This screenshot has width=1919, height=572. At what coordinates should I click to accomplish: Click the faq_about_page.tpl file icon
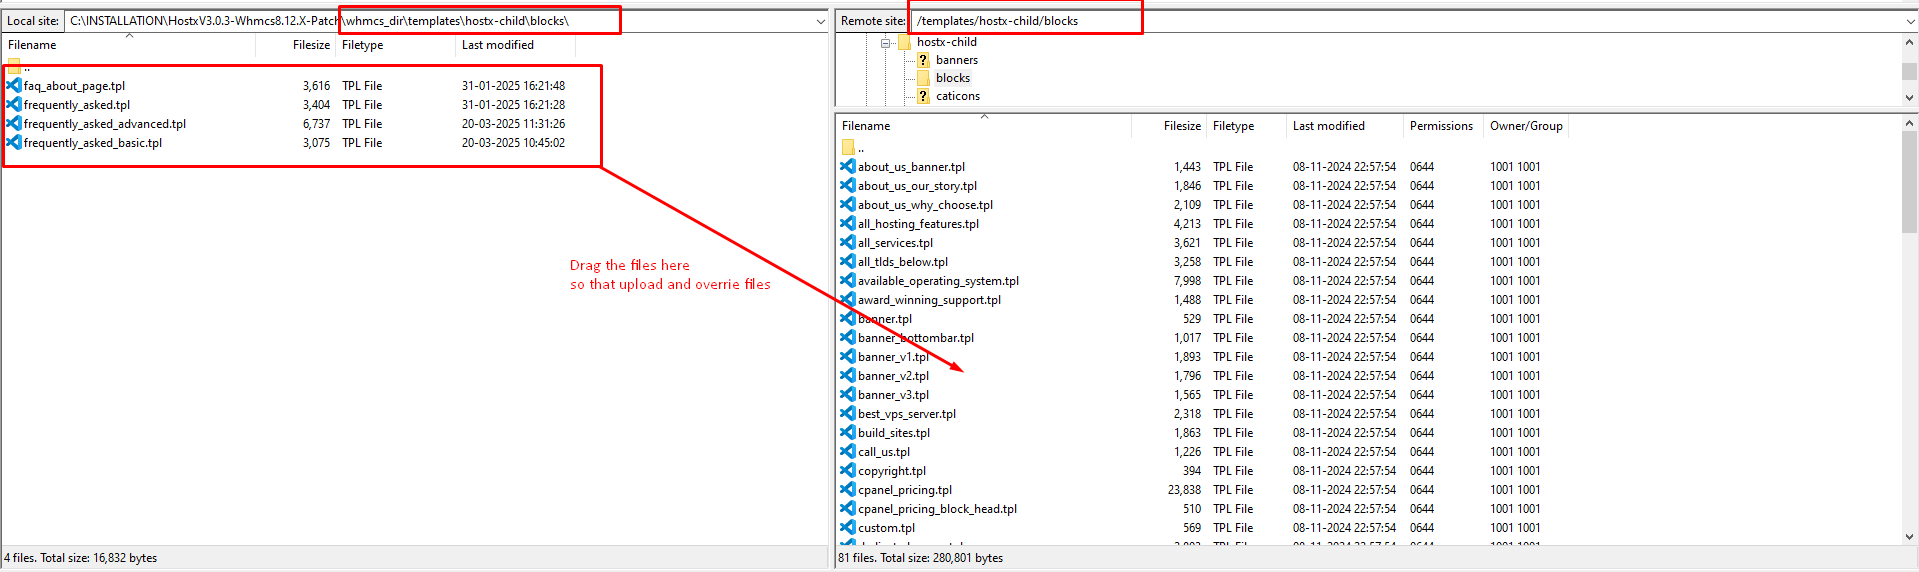click(14, 86)
